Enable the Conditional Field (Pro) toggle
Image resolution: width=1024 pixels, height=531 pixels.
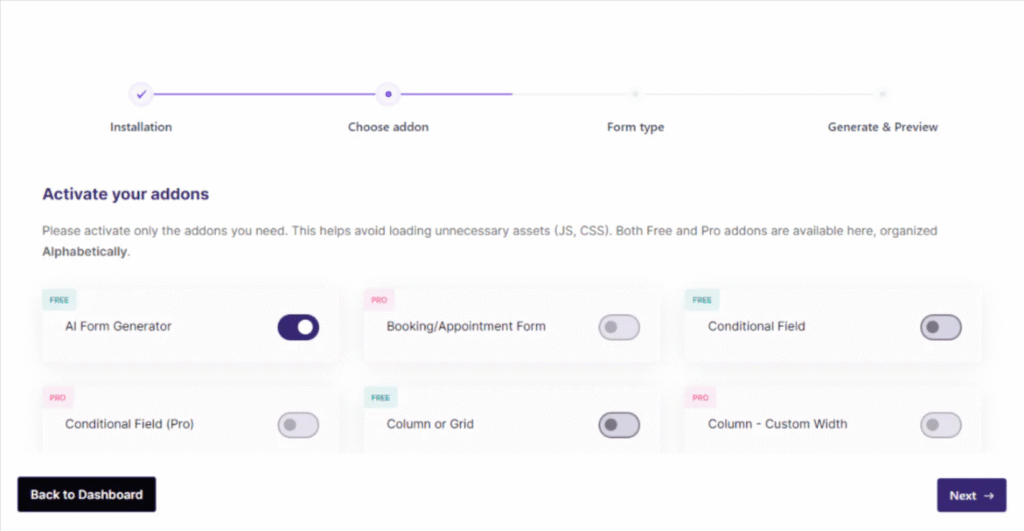tap(298, 425)
